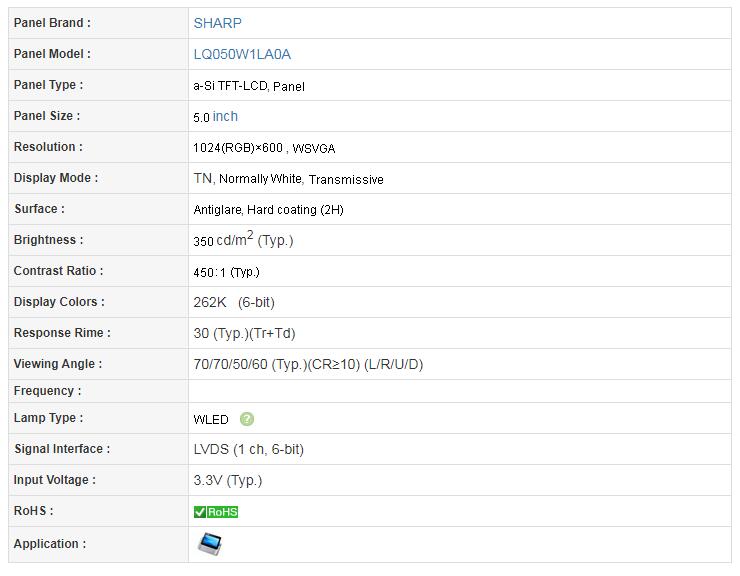Image resolution: width=740 pixels, height=576 pixels.
Task: Open the LQ050W1LA0A panel model link
Action: pos(242,54)
